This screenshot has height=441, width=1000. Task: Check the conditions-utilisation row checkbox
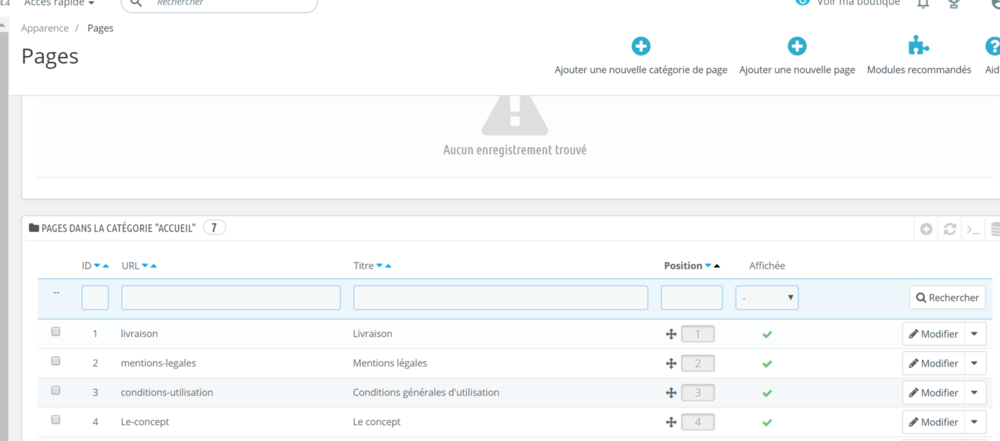click(56, 390)
